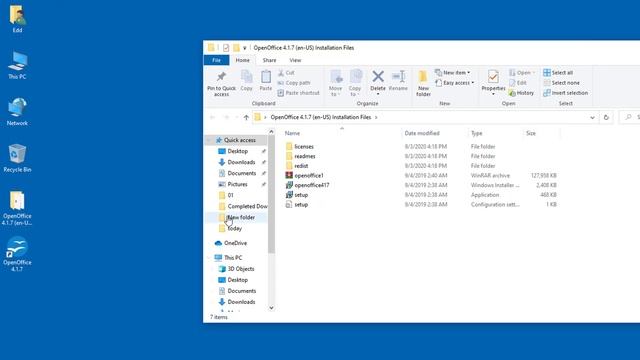640x360 pixels.
Task: Click Select all in ribbon
Action: tap(558, 73)
